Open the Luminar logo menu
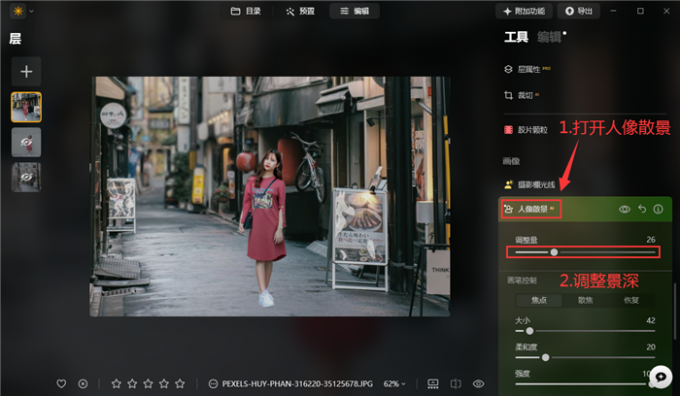This screenshot has height=396, width=680. point(18,11)
